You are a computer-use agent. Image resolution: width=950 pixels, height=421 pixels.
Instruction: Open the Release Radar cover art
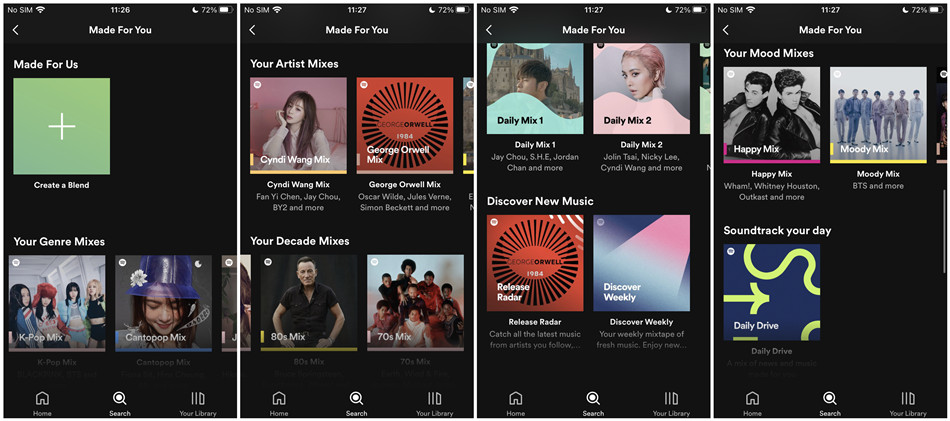click(x=535, y=263)
